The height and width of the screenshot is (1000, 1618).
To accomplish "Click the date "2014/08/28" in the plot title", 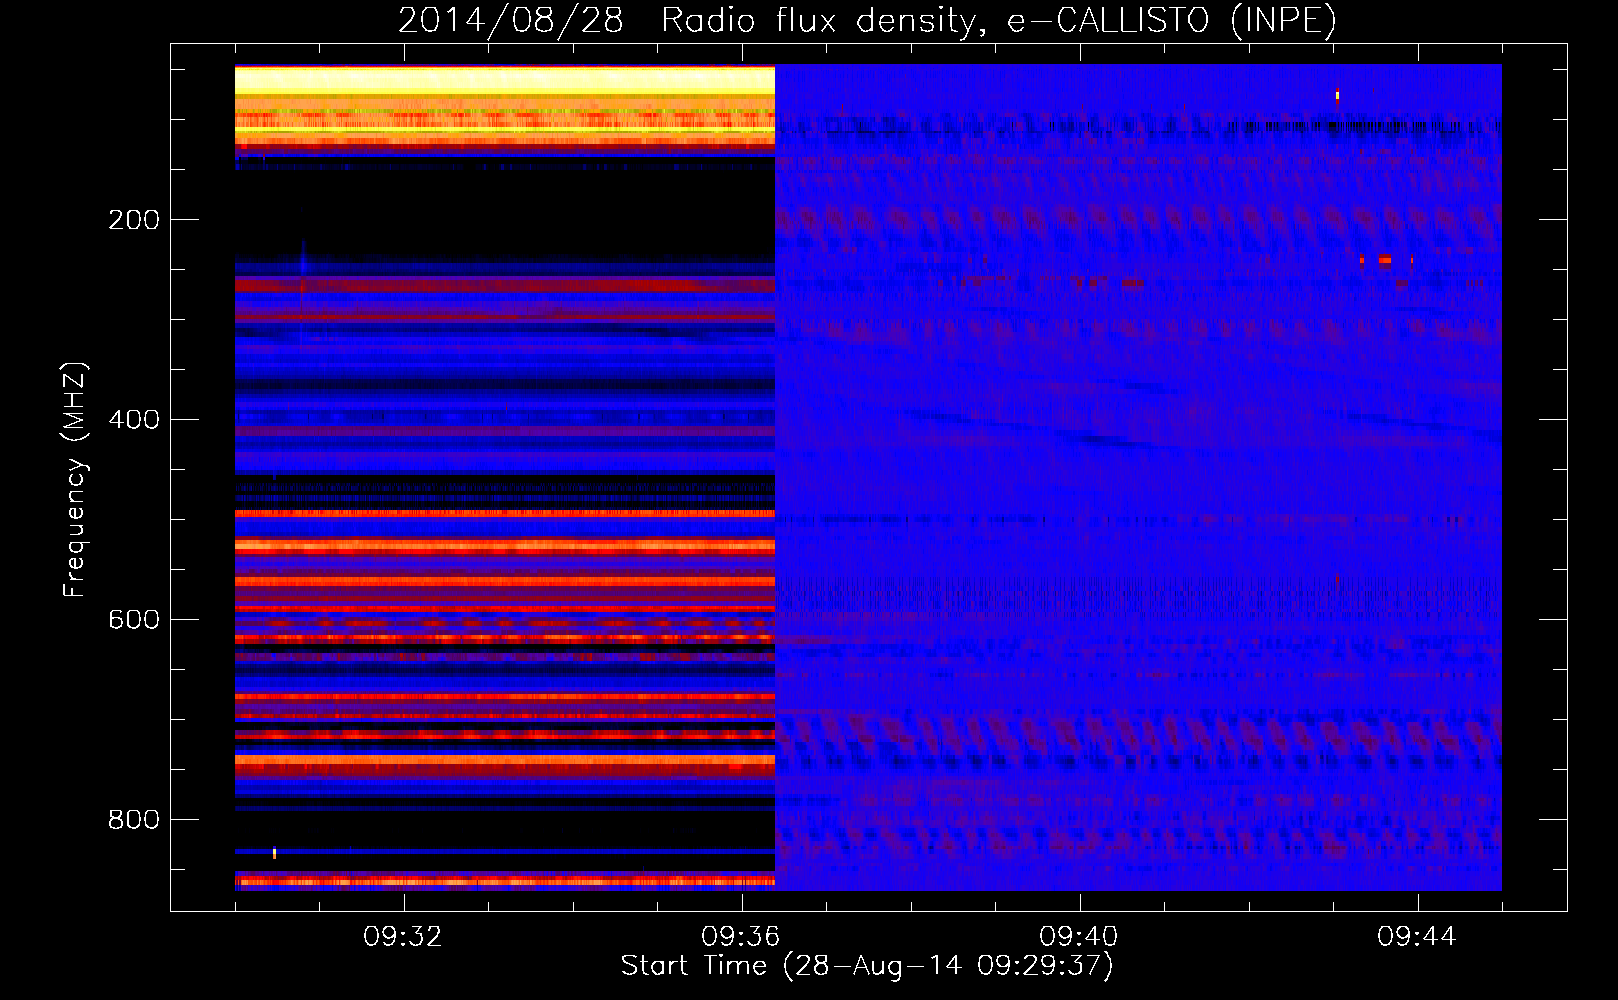I will 511,21.
